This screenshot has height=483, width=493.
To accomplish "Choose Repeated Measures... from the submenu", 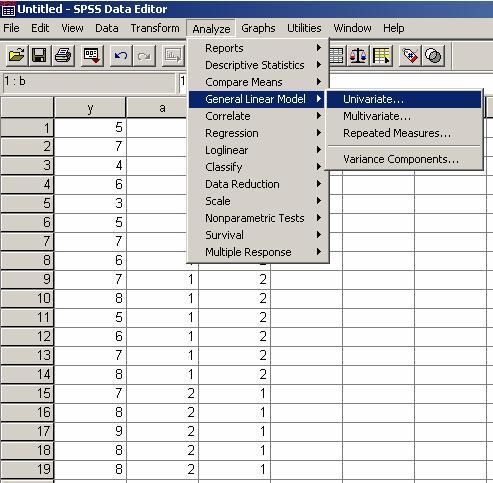I will pyautogui.click(x=404, y=133).
